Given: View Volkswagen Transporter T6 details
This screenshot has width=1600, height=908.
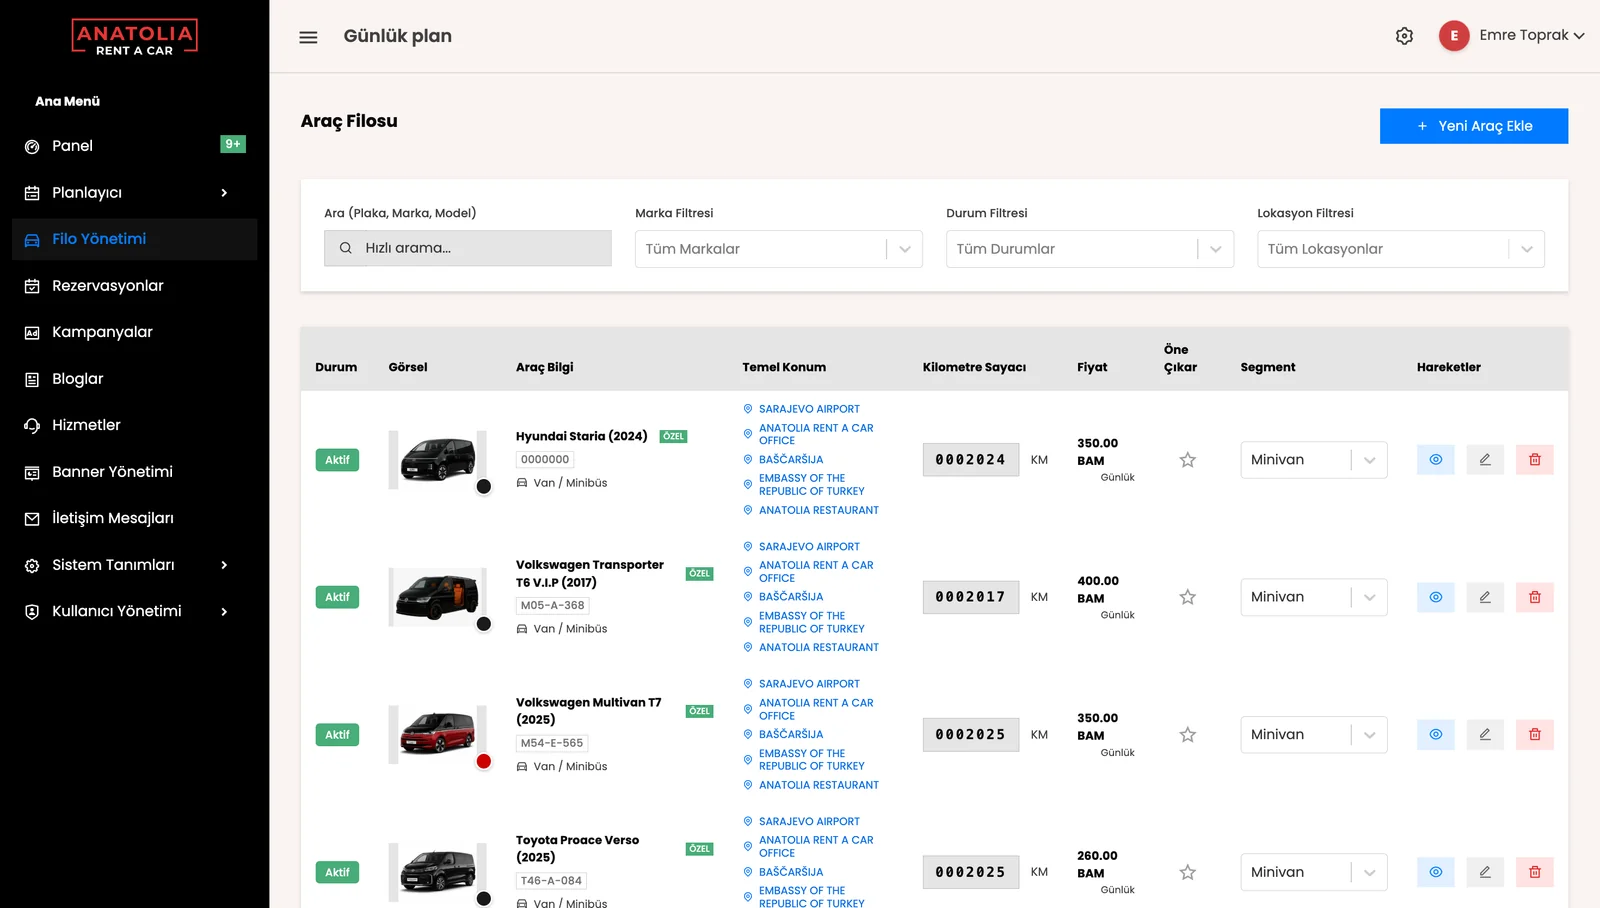Looking at the screenshot, I should 1435,597.
